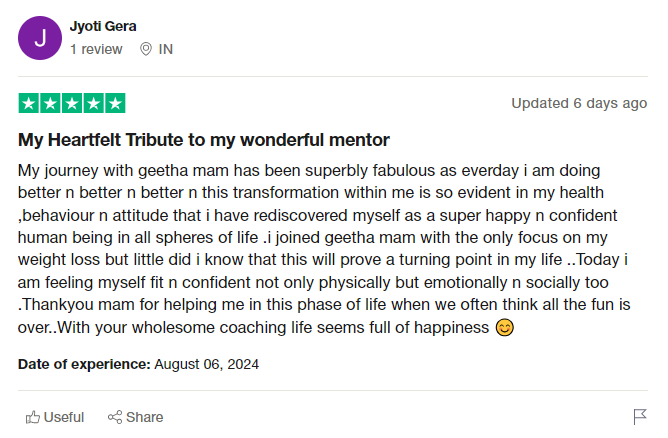The image size is (668, 438).
Task: Mark the review as Useful
Action: click(64, 417)
